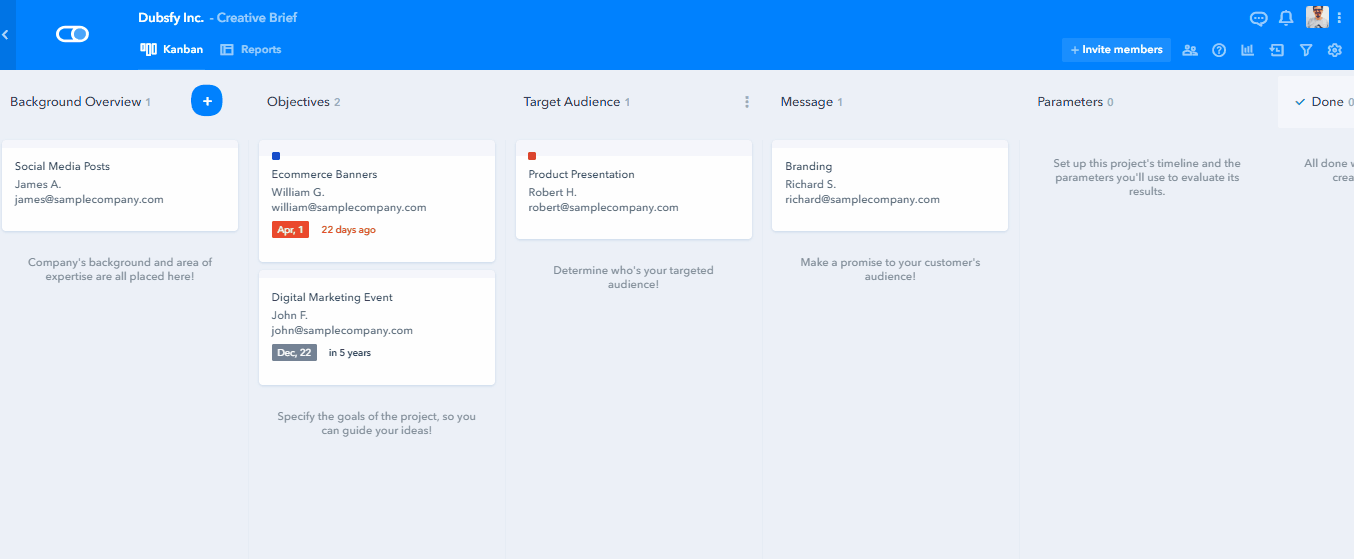The image size is (1354, 559).
Task: Open the bar chart statistics icon
Action: click(x=1247, y=50)
